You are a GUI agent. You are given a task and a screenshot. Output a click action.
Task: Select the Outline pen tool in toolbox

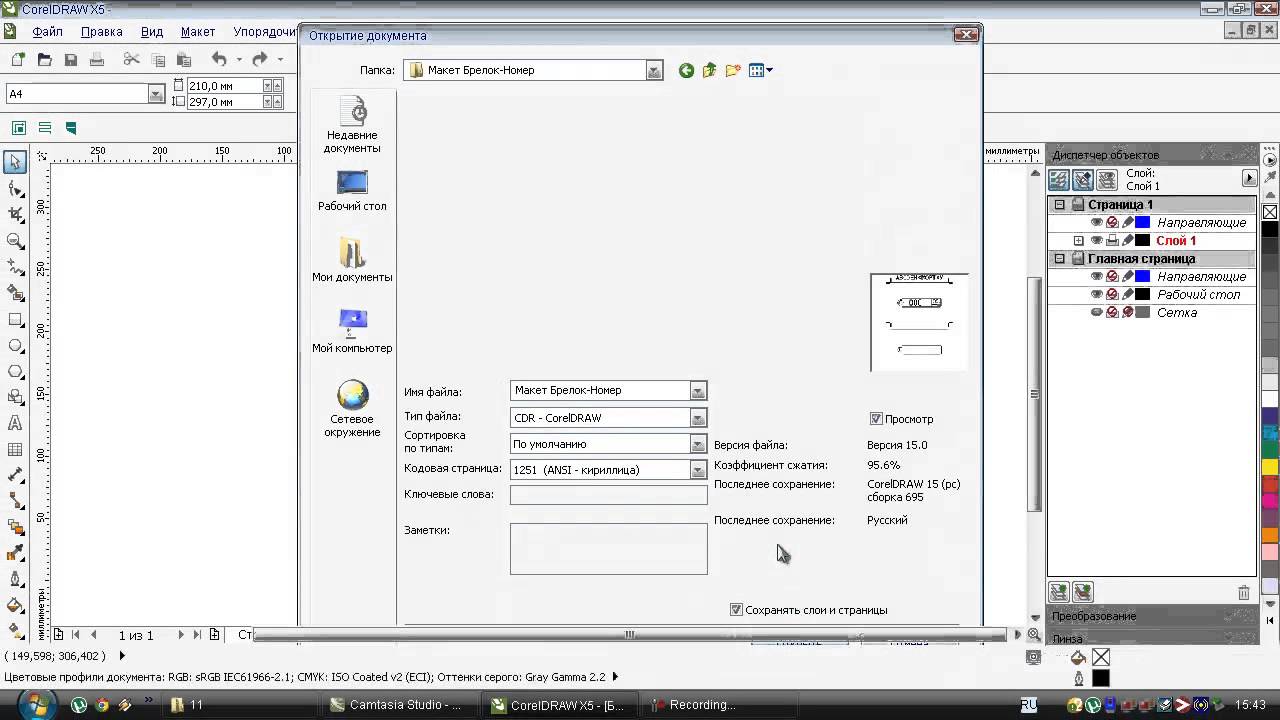[x=15, y=579]
